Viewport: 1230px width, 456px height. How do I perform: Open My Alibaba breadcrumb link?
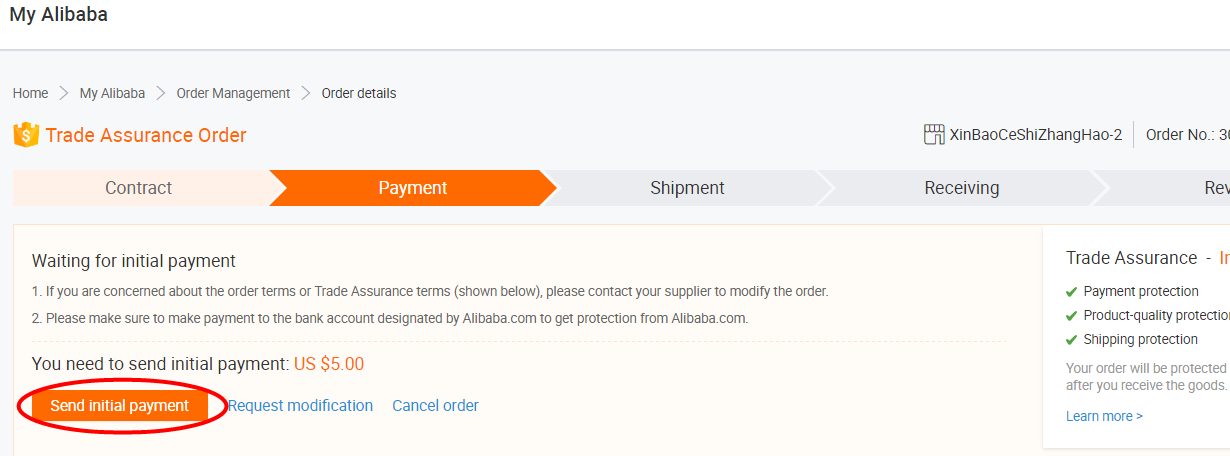click(x=112, y=93)
